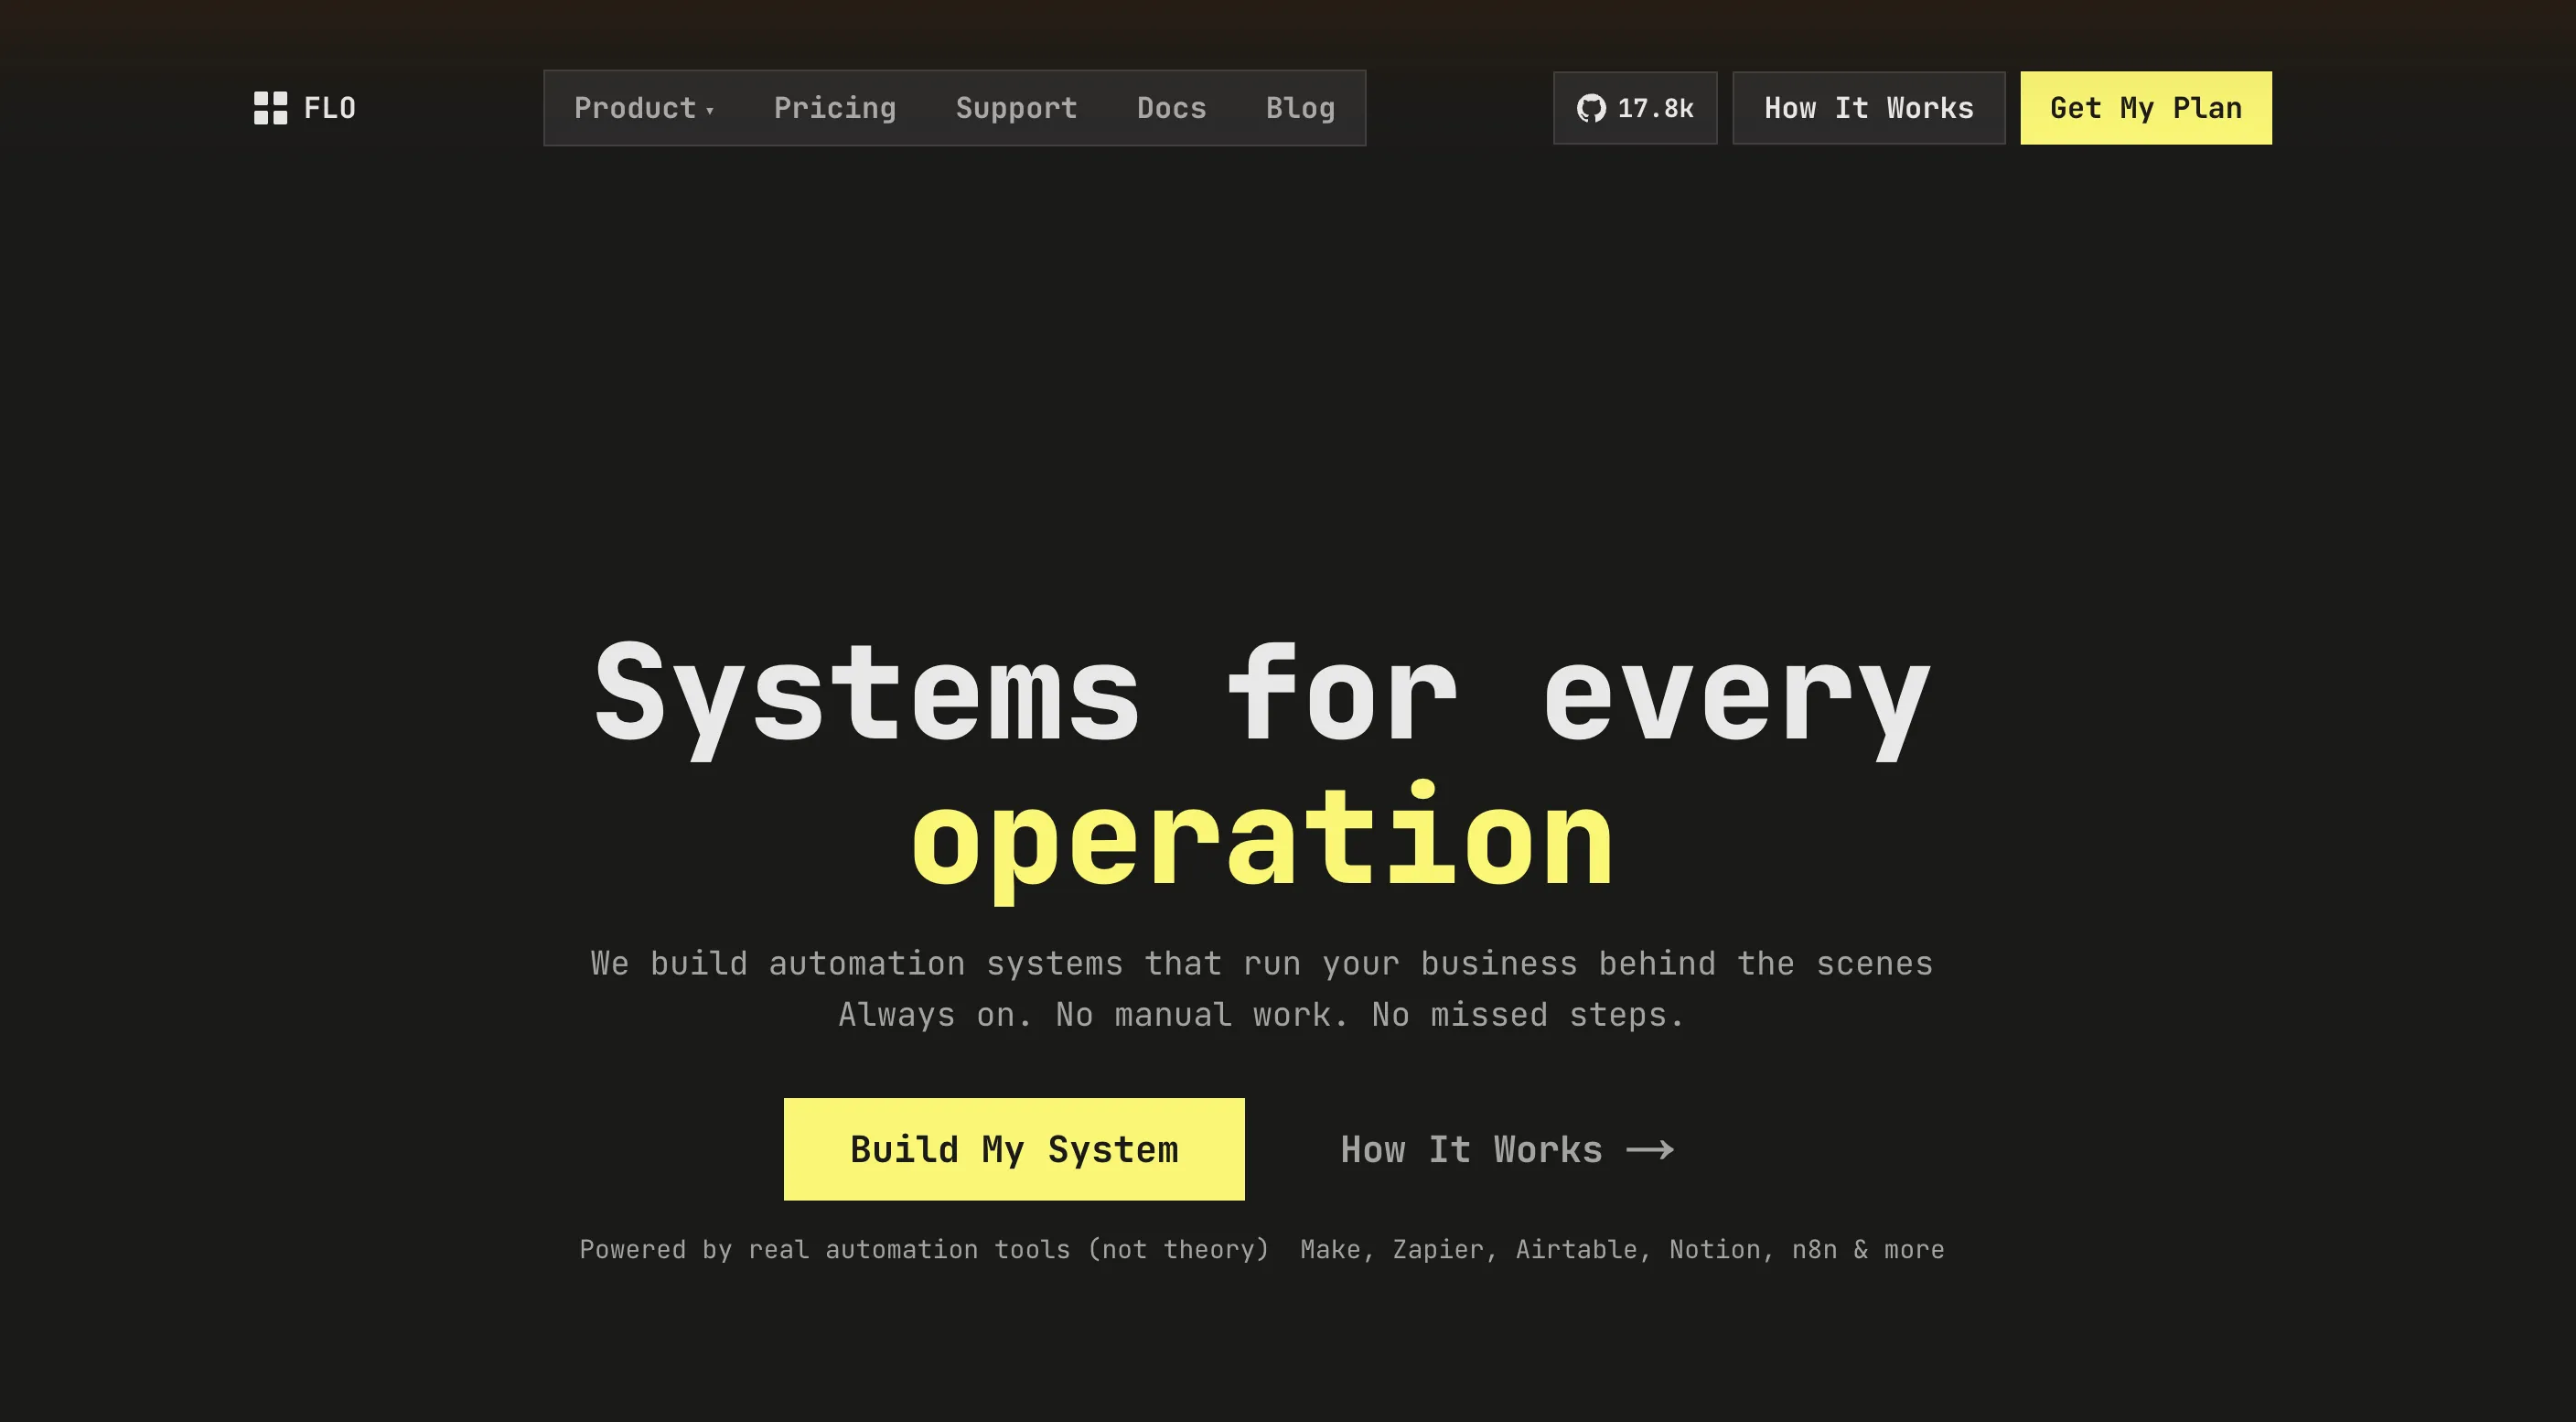Click the 'Make, Zapier, Airtable' tools list

point(1622,1250)
